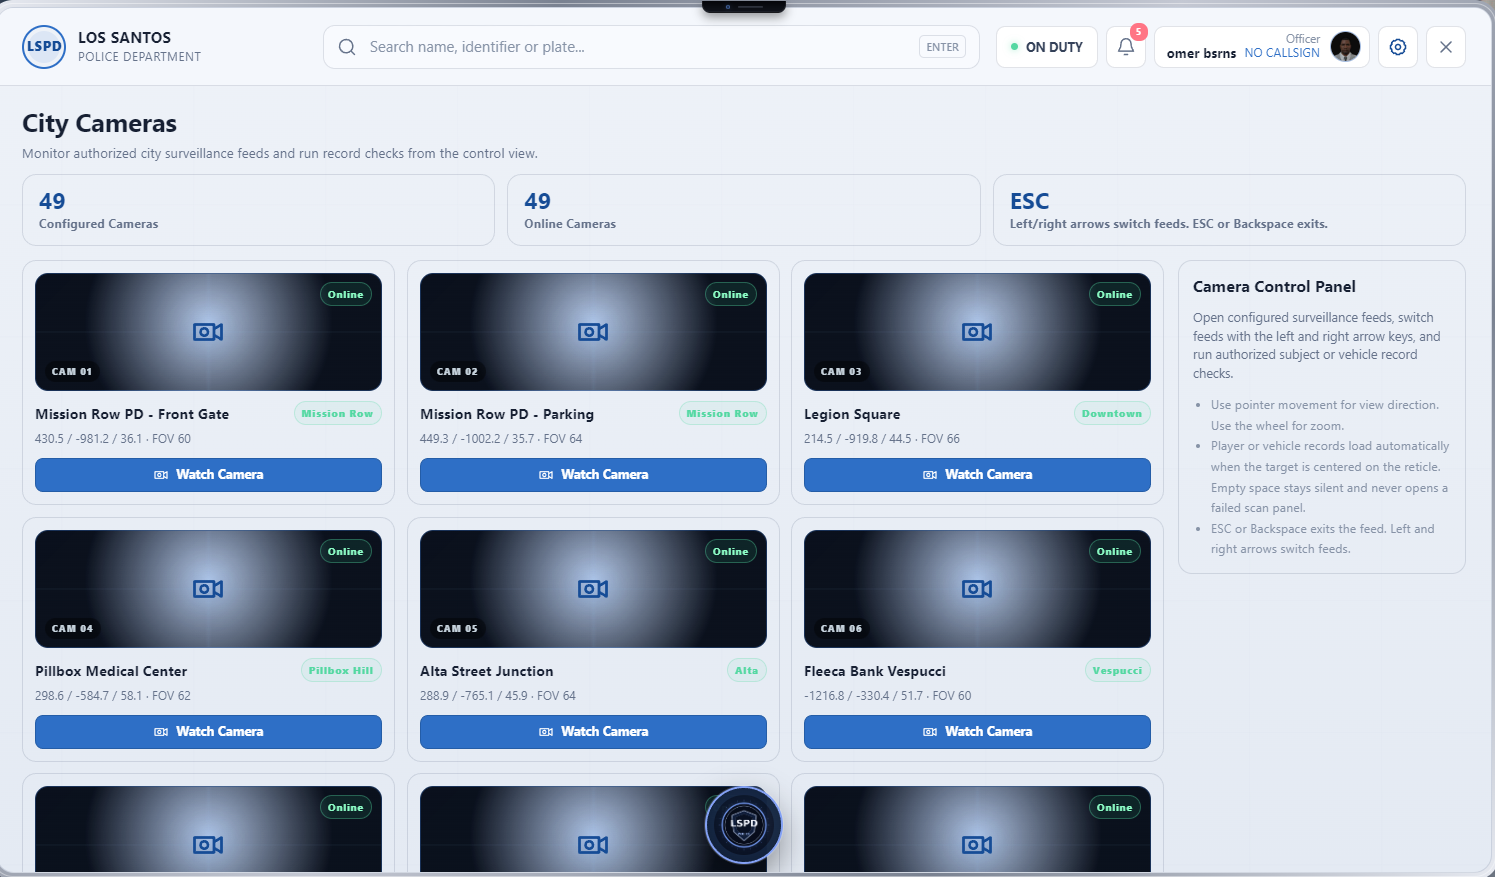Screen dimensions: 1495x877
Task: Click coordinates 214.5 / -919.8 / 44.5
Action: [858, 439]
